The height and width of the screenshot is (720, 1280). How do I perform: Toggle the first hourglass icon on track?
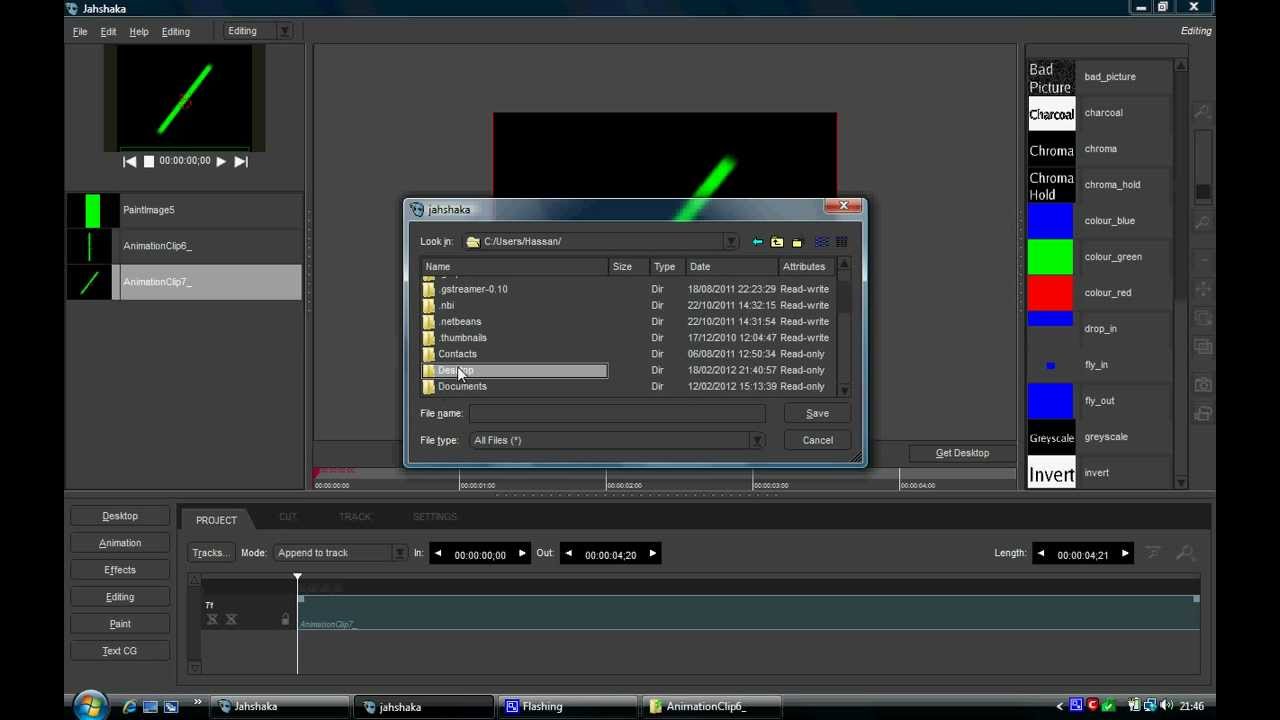pos(212,619)
